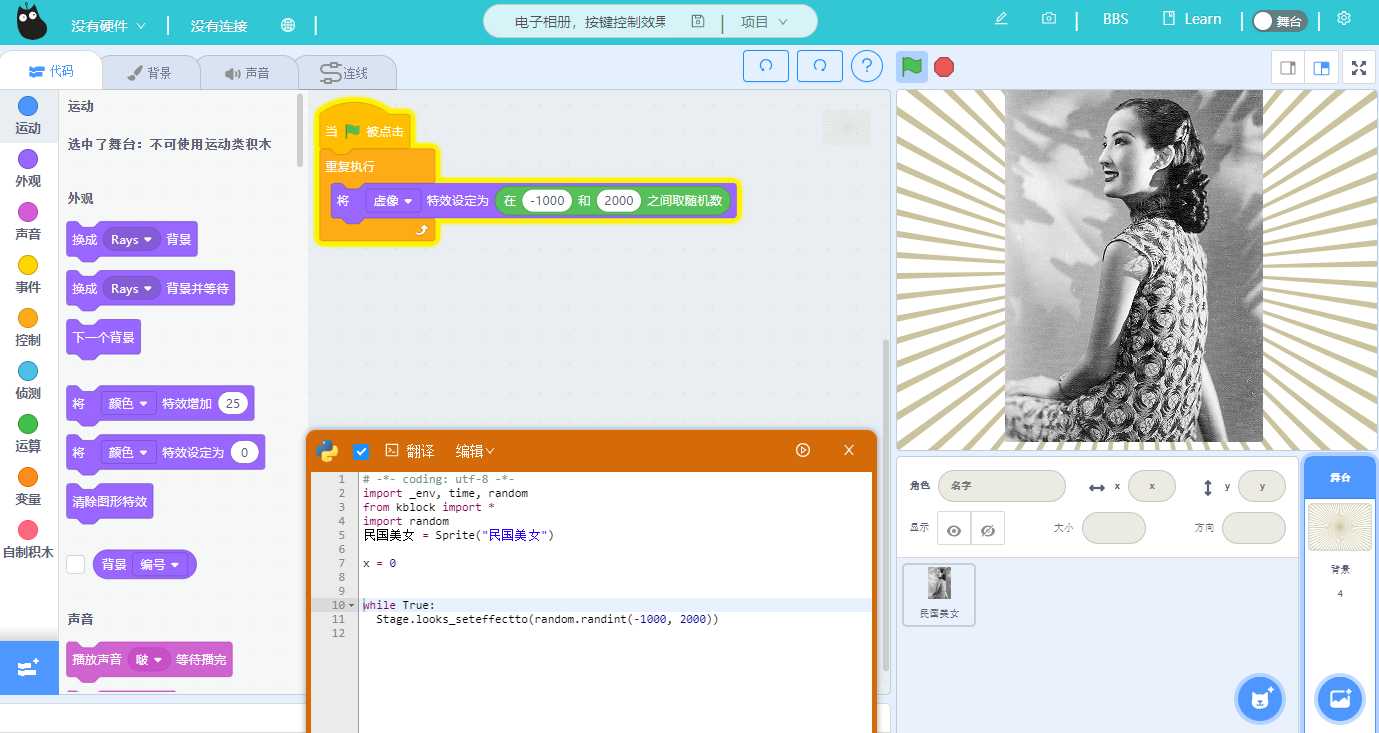1379x733 pixels.
Task: Click the pencil edit icon in header
Action: click(1001, 19)
